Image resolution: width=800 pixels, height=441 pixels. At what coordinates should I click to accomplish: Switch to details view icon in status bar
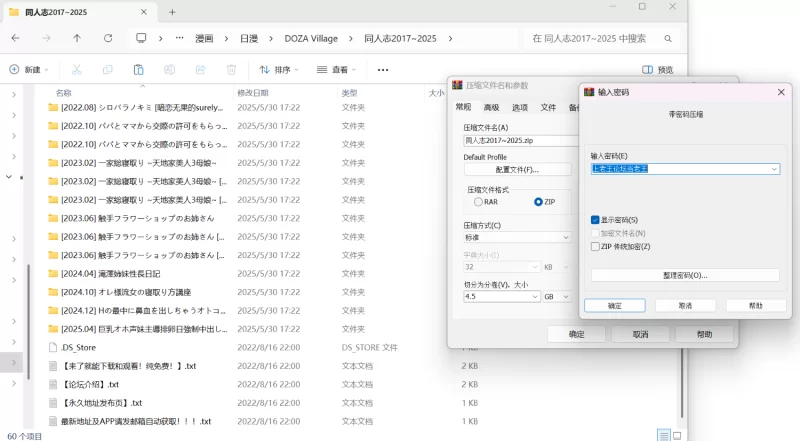coord(662,435)
